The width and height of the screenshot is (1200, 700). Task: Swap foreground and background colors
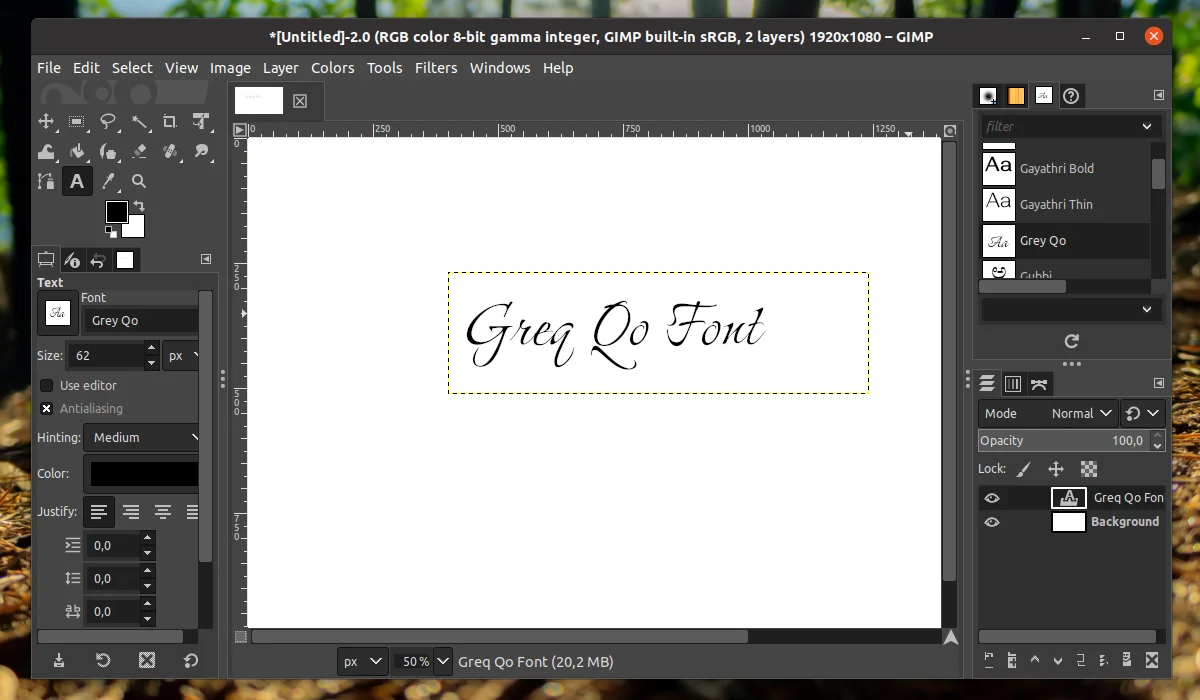139,206
